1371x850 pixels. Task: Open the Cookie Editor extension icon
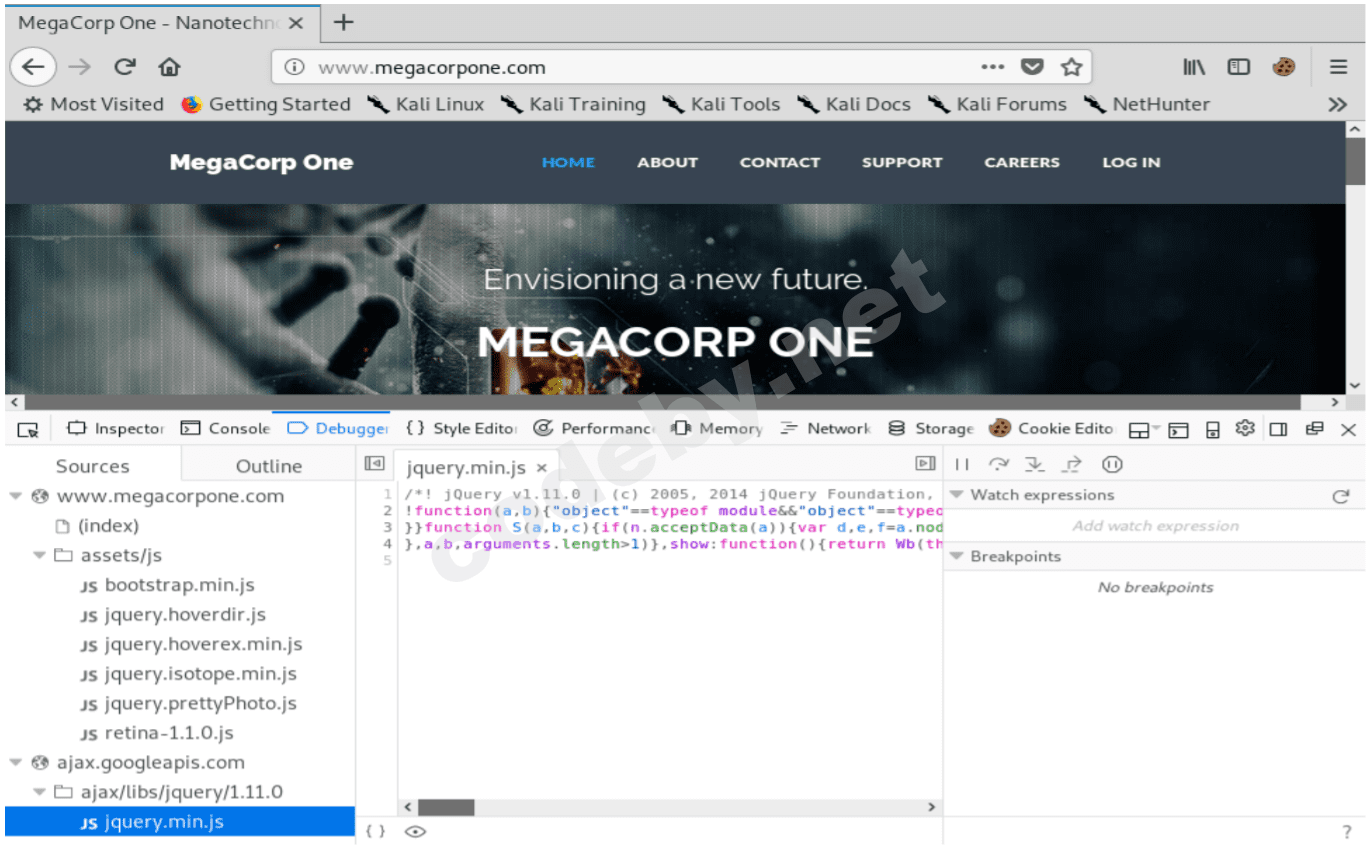click(x=1284, y=67)
